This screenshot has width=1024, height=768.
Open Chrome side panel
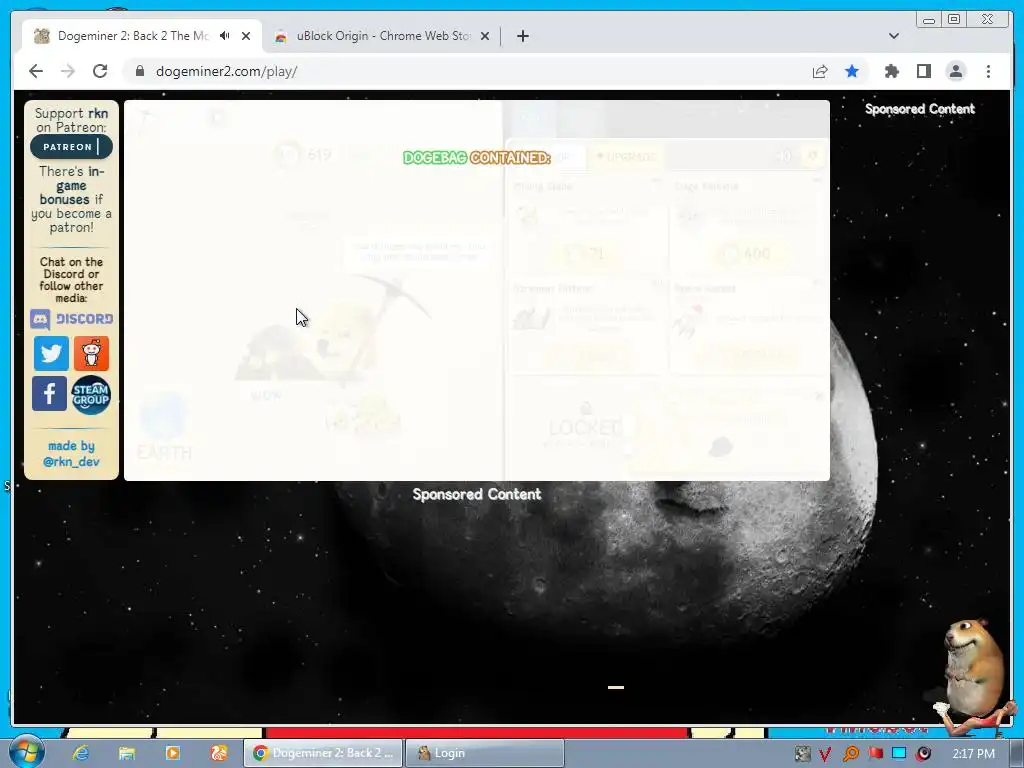[923, 71]
